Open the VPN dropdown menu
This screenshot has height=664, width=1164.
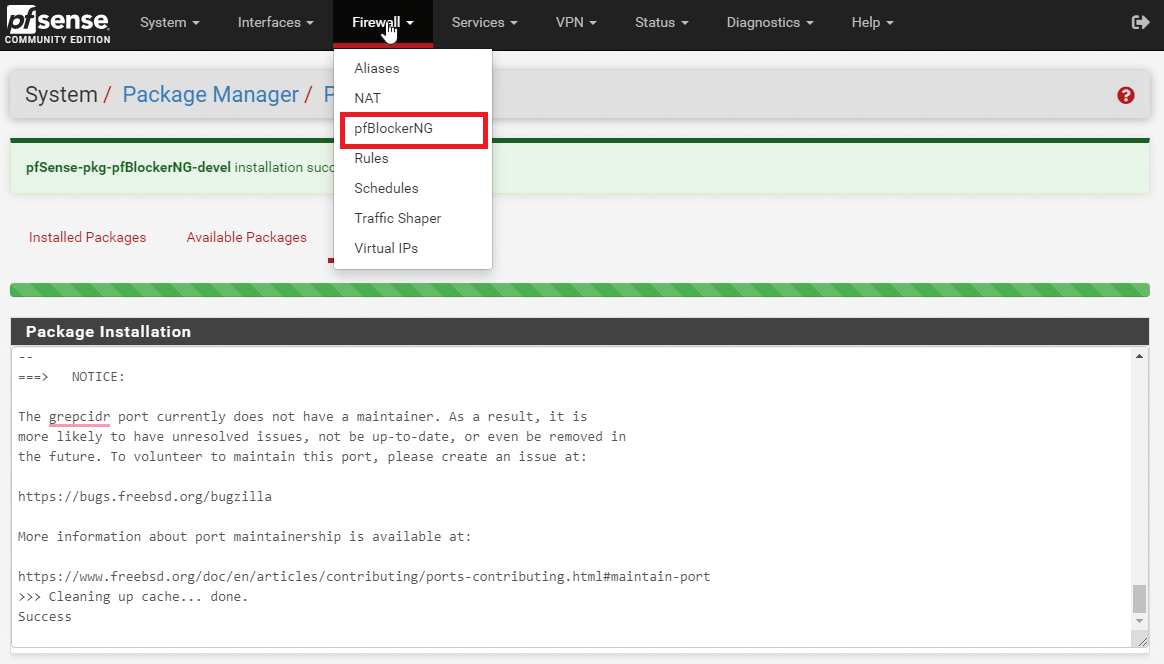576,22
